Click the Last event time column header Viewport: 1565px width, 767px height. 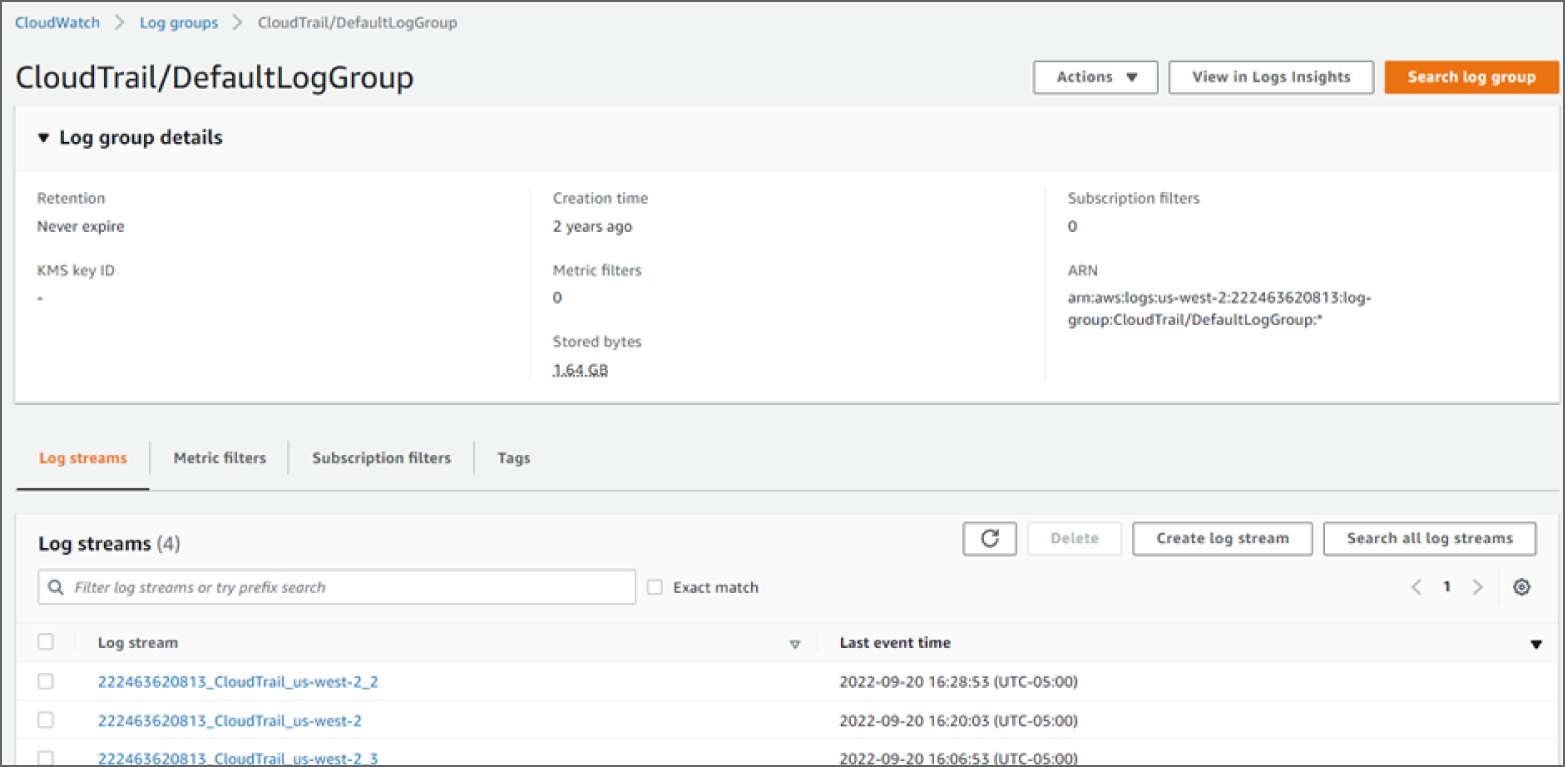pyautogui.click(x=895, y=643)
